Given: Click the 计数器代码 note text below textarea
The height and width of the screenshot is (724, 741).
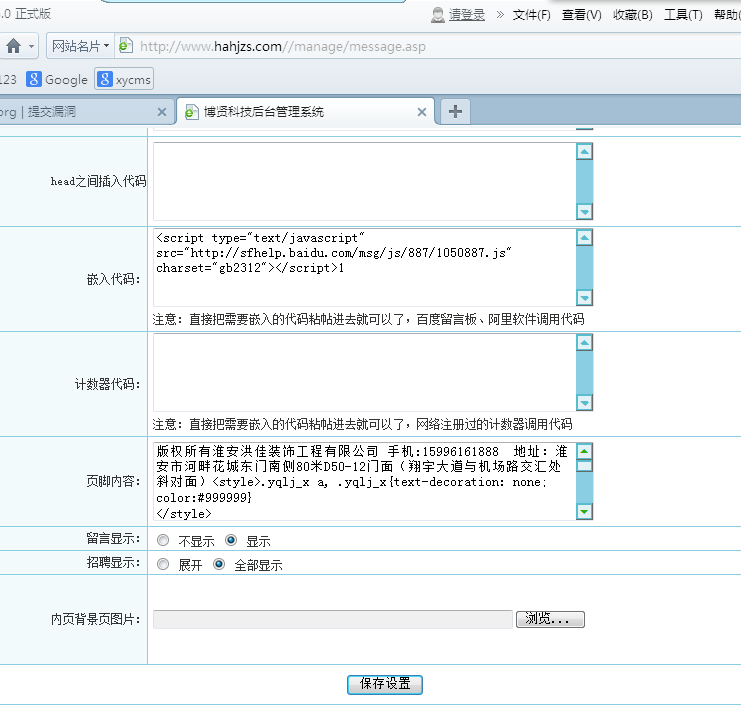Looking at the screenshot, I should pos(362,424).
